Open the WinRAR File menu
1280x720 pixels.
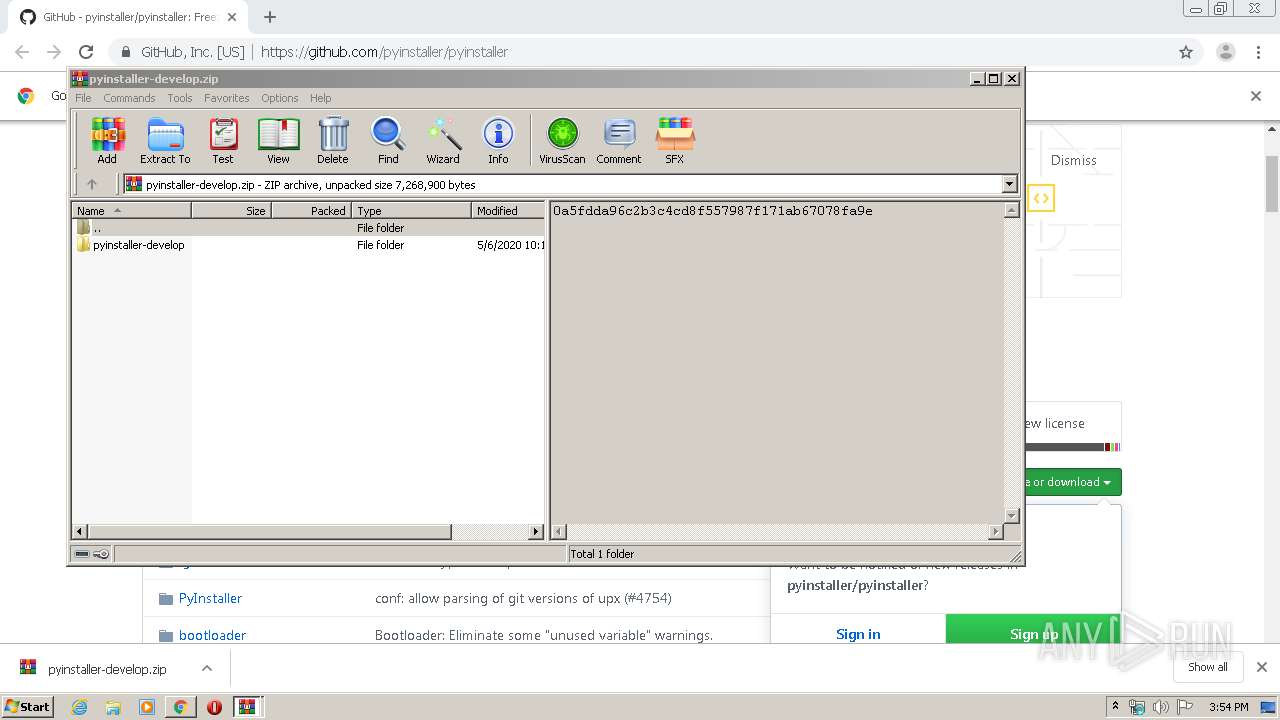point(83,98)
